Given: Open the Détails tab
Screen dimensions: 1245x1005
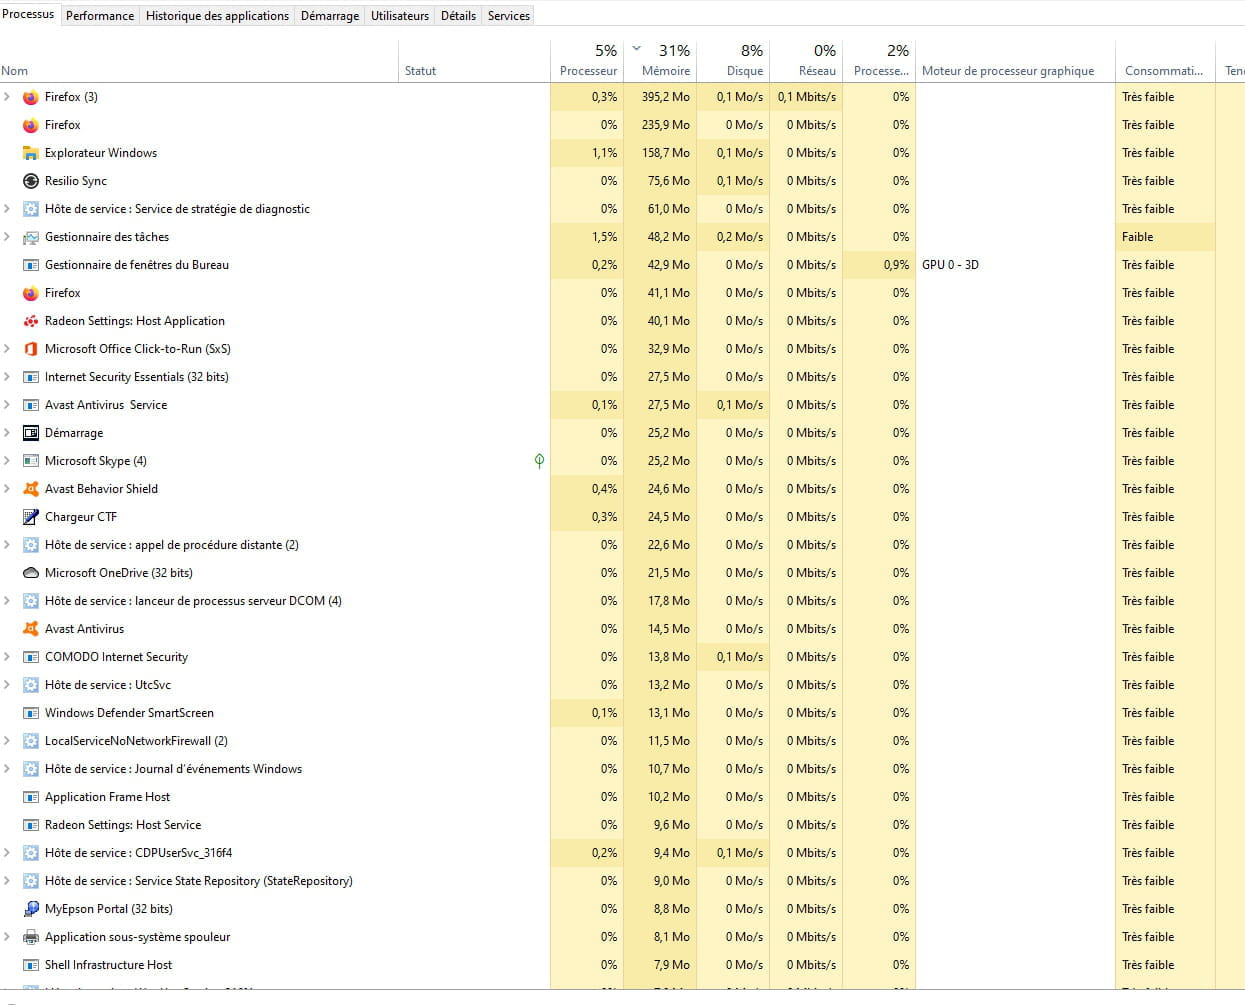Looking at the screenshot, I should [458, 16].
